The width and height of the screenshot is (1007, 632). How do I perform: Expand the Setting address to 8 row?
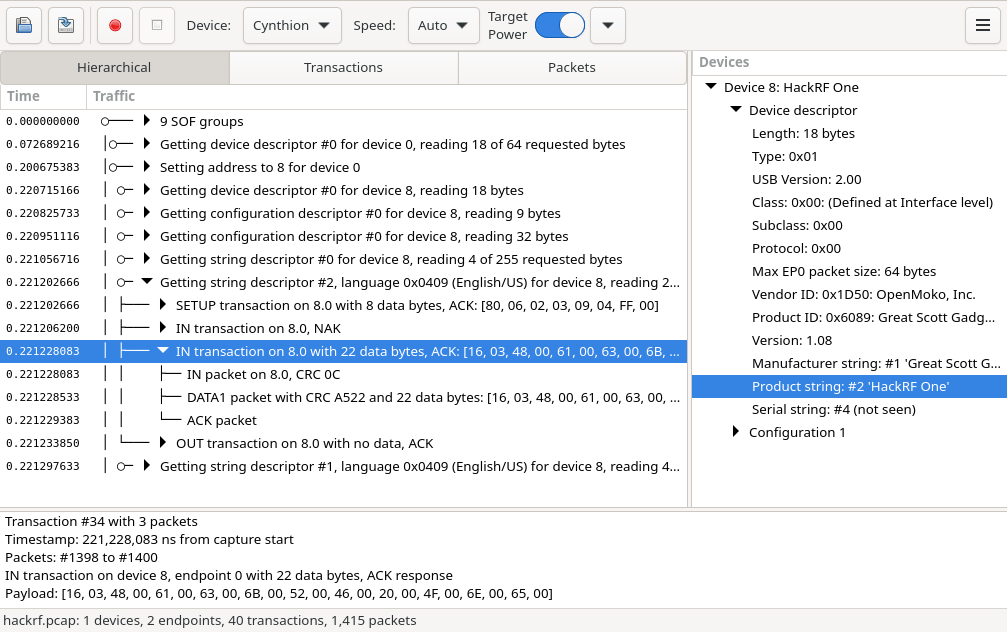click(x=146, y=167)
